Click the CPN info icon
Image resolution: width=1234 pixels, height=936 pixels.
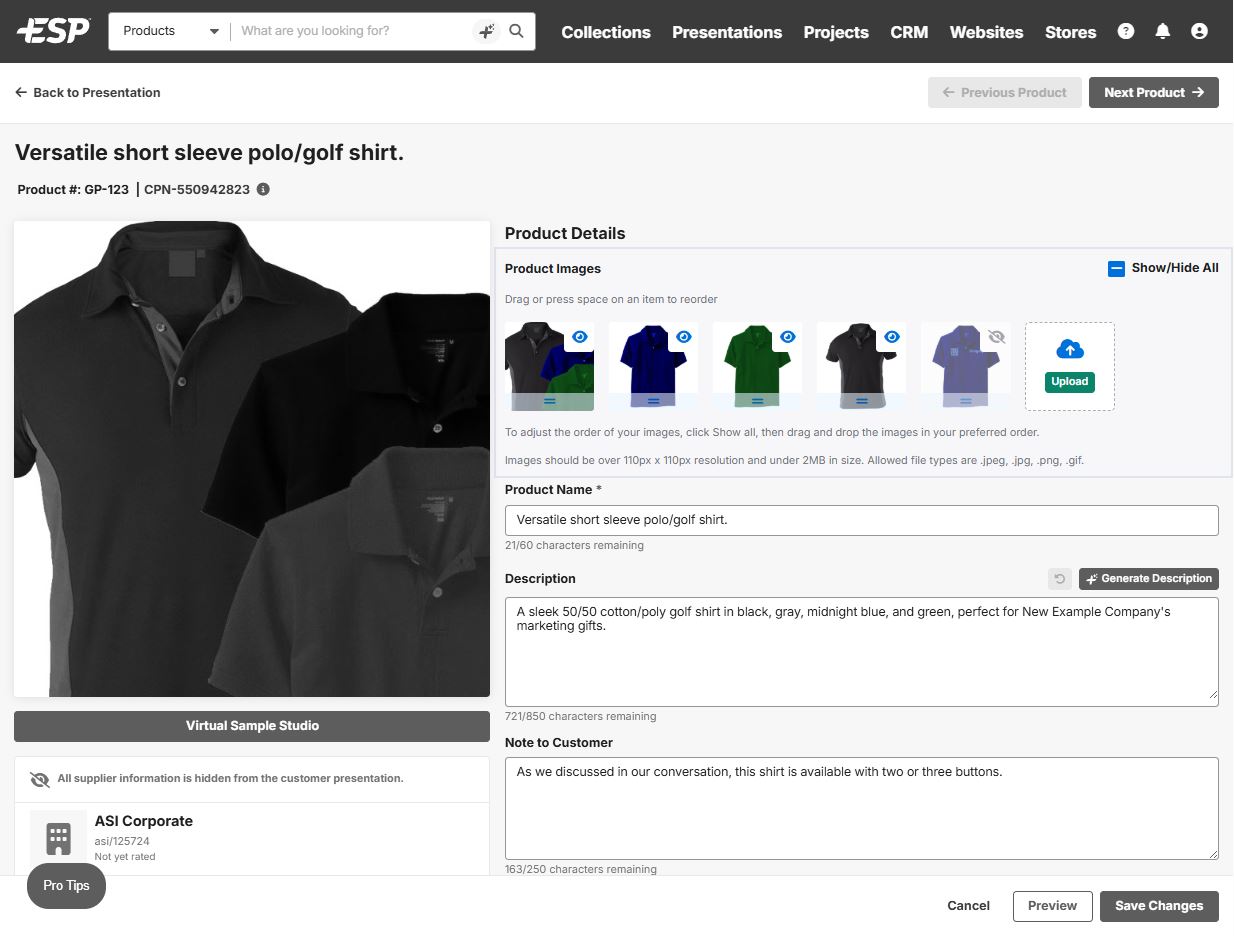(x=263, y=189)
